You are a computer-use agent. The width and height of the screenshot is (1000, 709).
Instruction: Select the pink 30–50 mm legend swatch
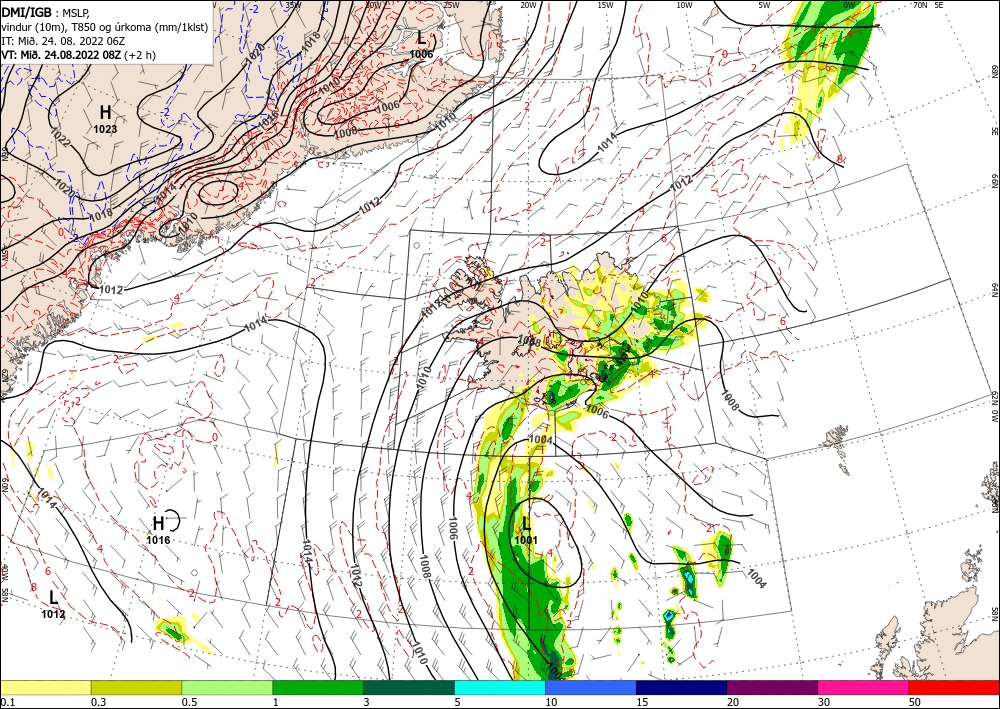pos(864,687)
